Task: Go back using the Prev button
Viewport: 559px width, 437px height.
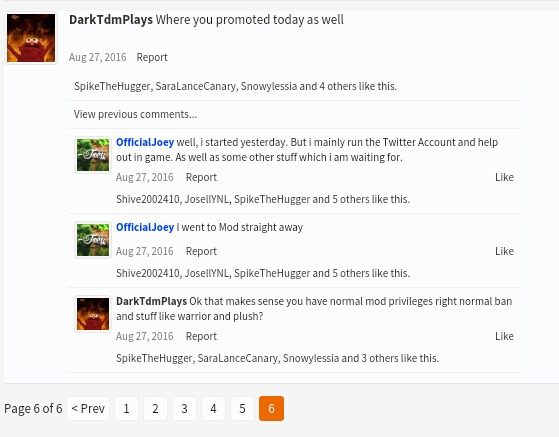Action: [x=88, y=408]
